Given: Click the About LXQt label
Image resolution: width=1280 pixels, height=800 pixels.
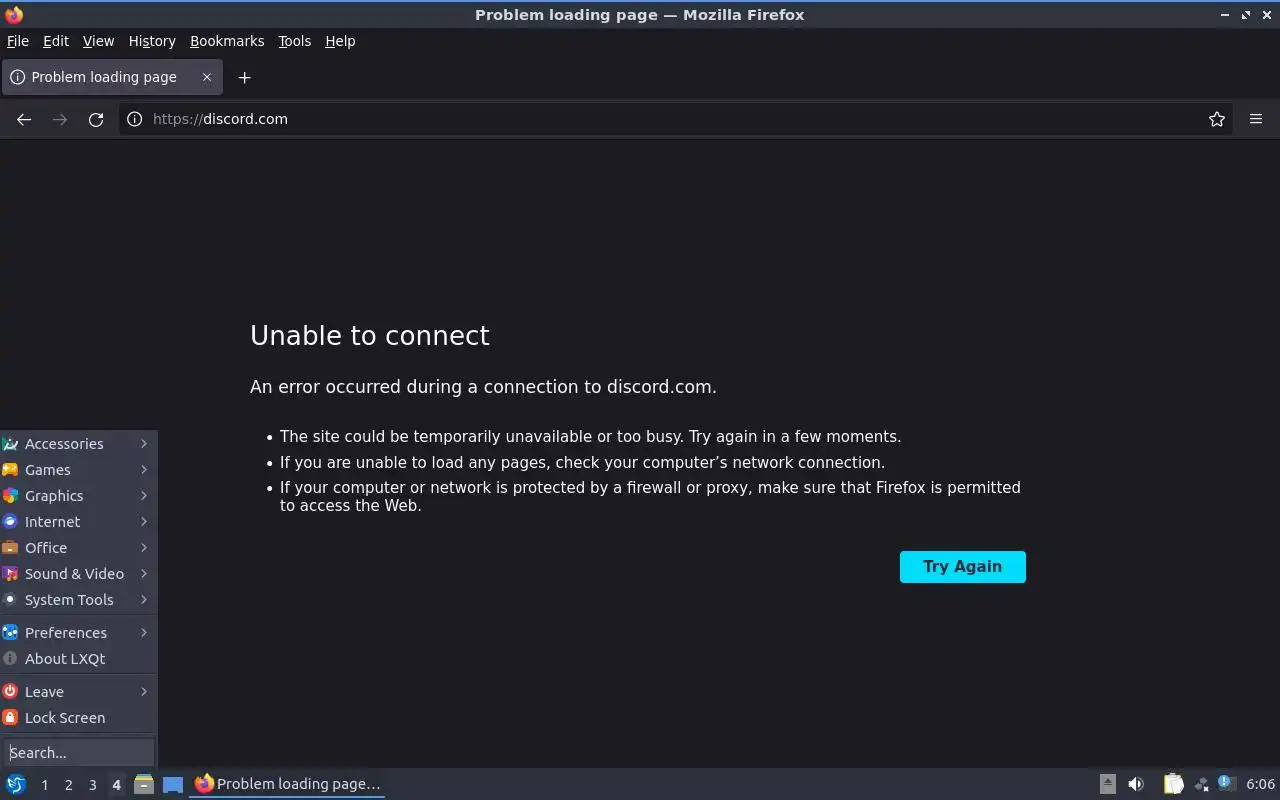Looking at the screenshot, I should [x=65, y=659].
